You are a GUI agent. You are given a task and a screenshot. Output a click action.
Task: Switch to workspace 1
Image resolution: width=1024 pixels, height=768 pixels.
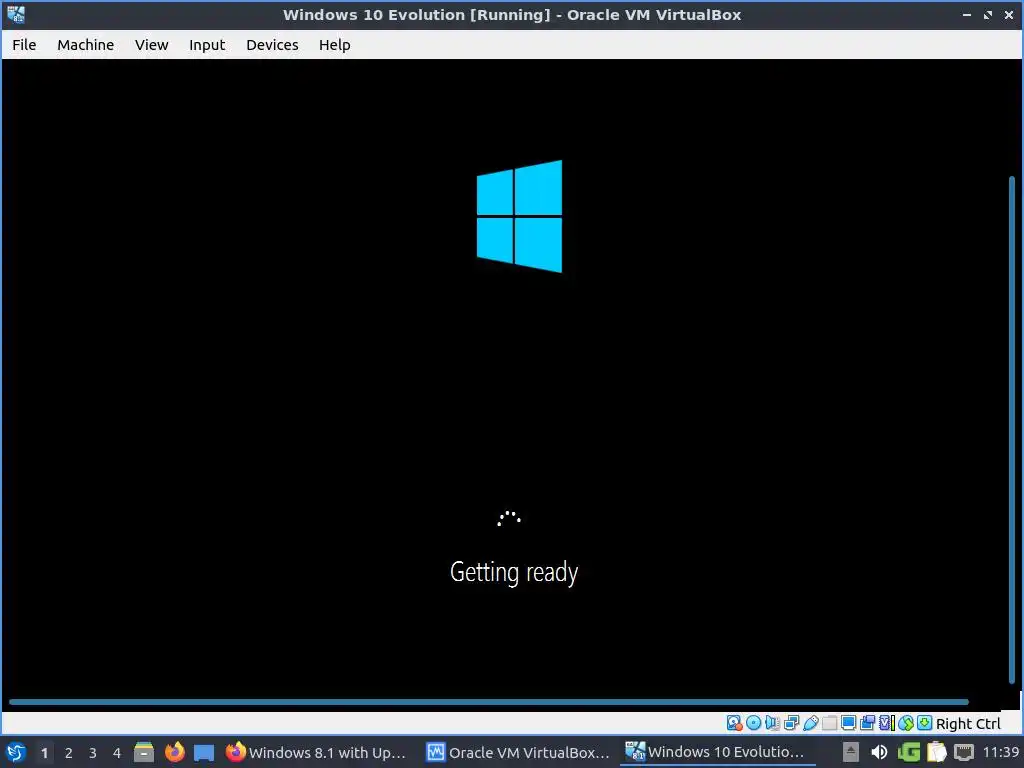pos(44,753)
